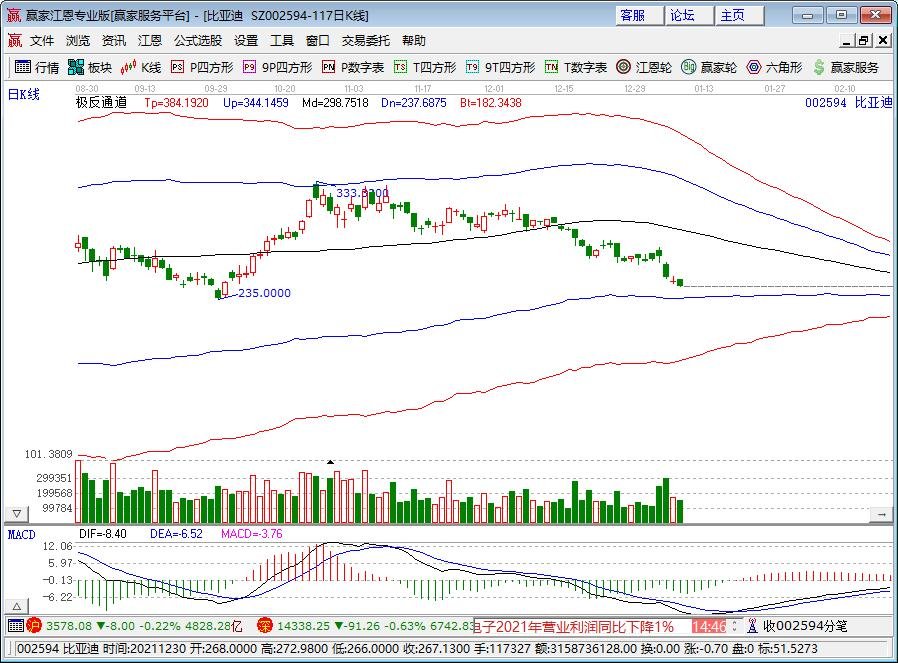Click the DIF=-8.40 value

(x=103, y=534)
